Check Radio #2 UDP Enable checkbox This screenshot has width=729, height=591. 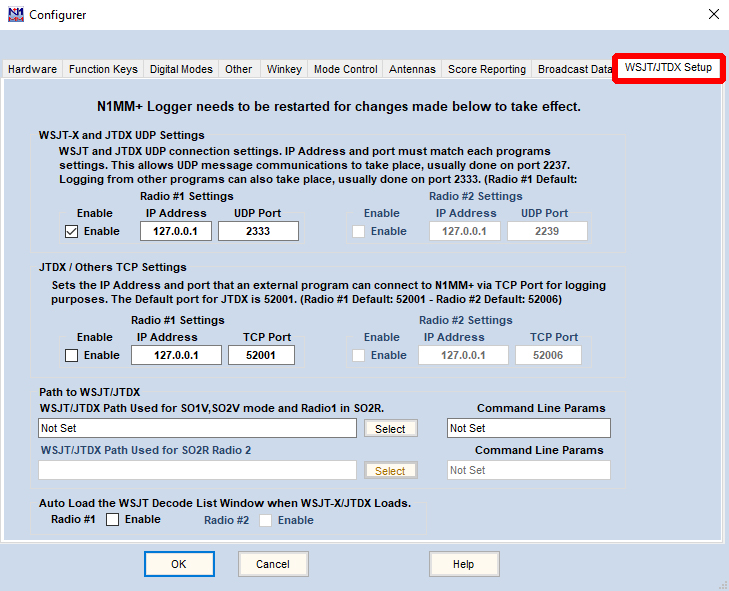358,232
